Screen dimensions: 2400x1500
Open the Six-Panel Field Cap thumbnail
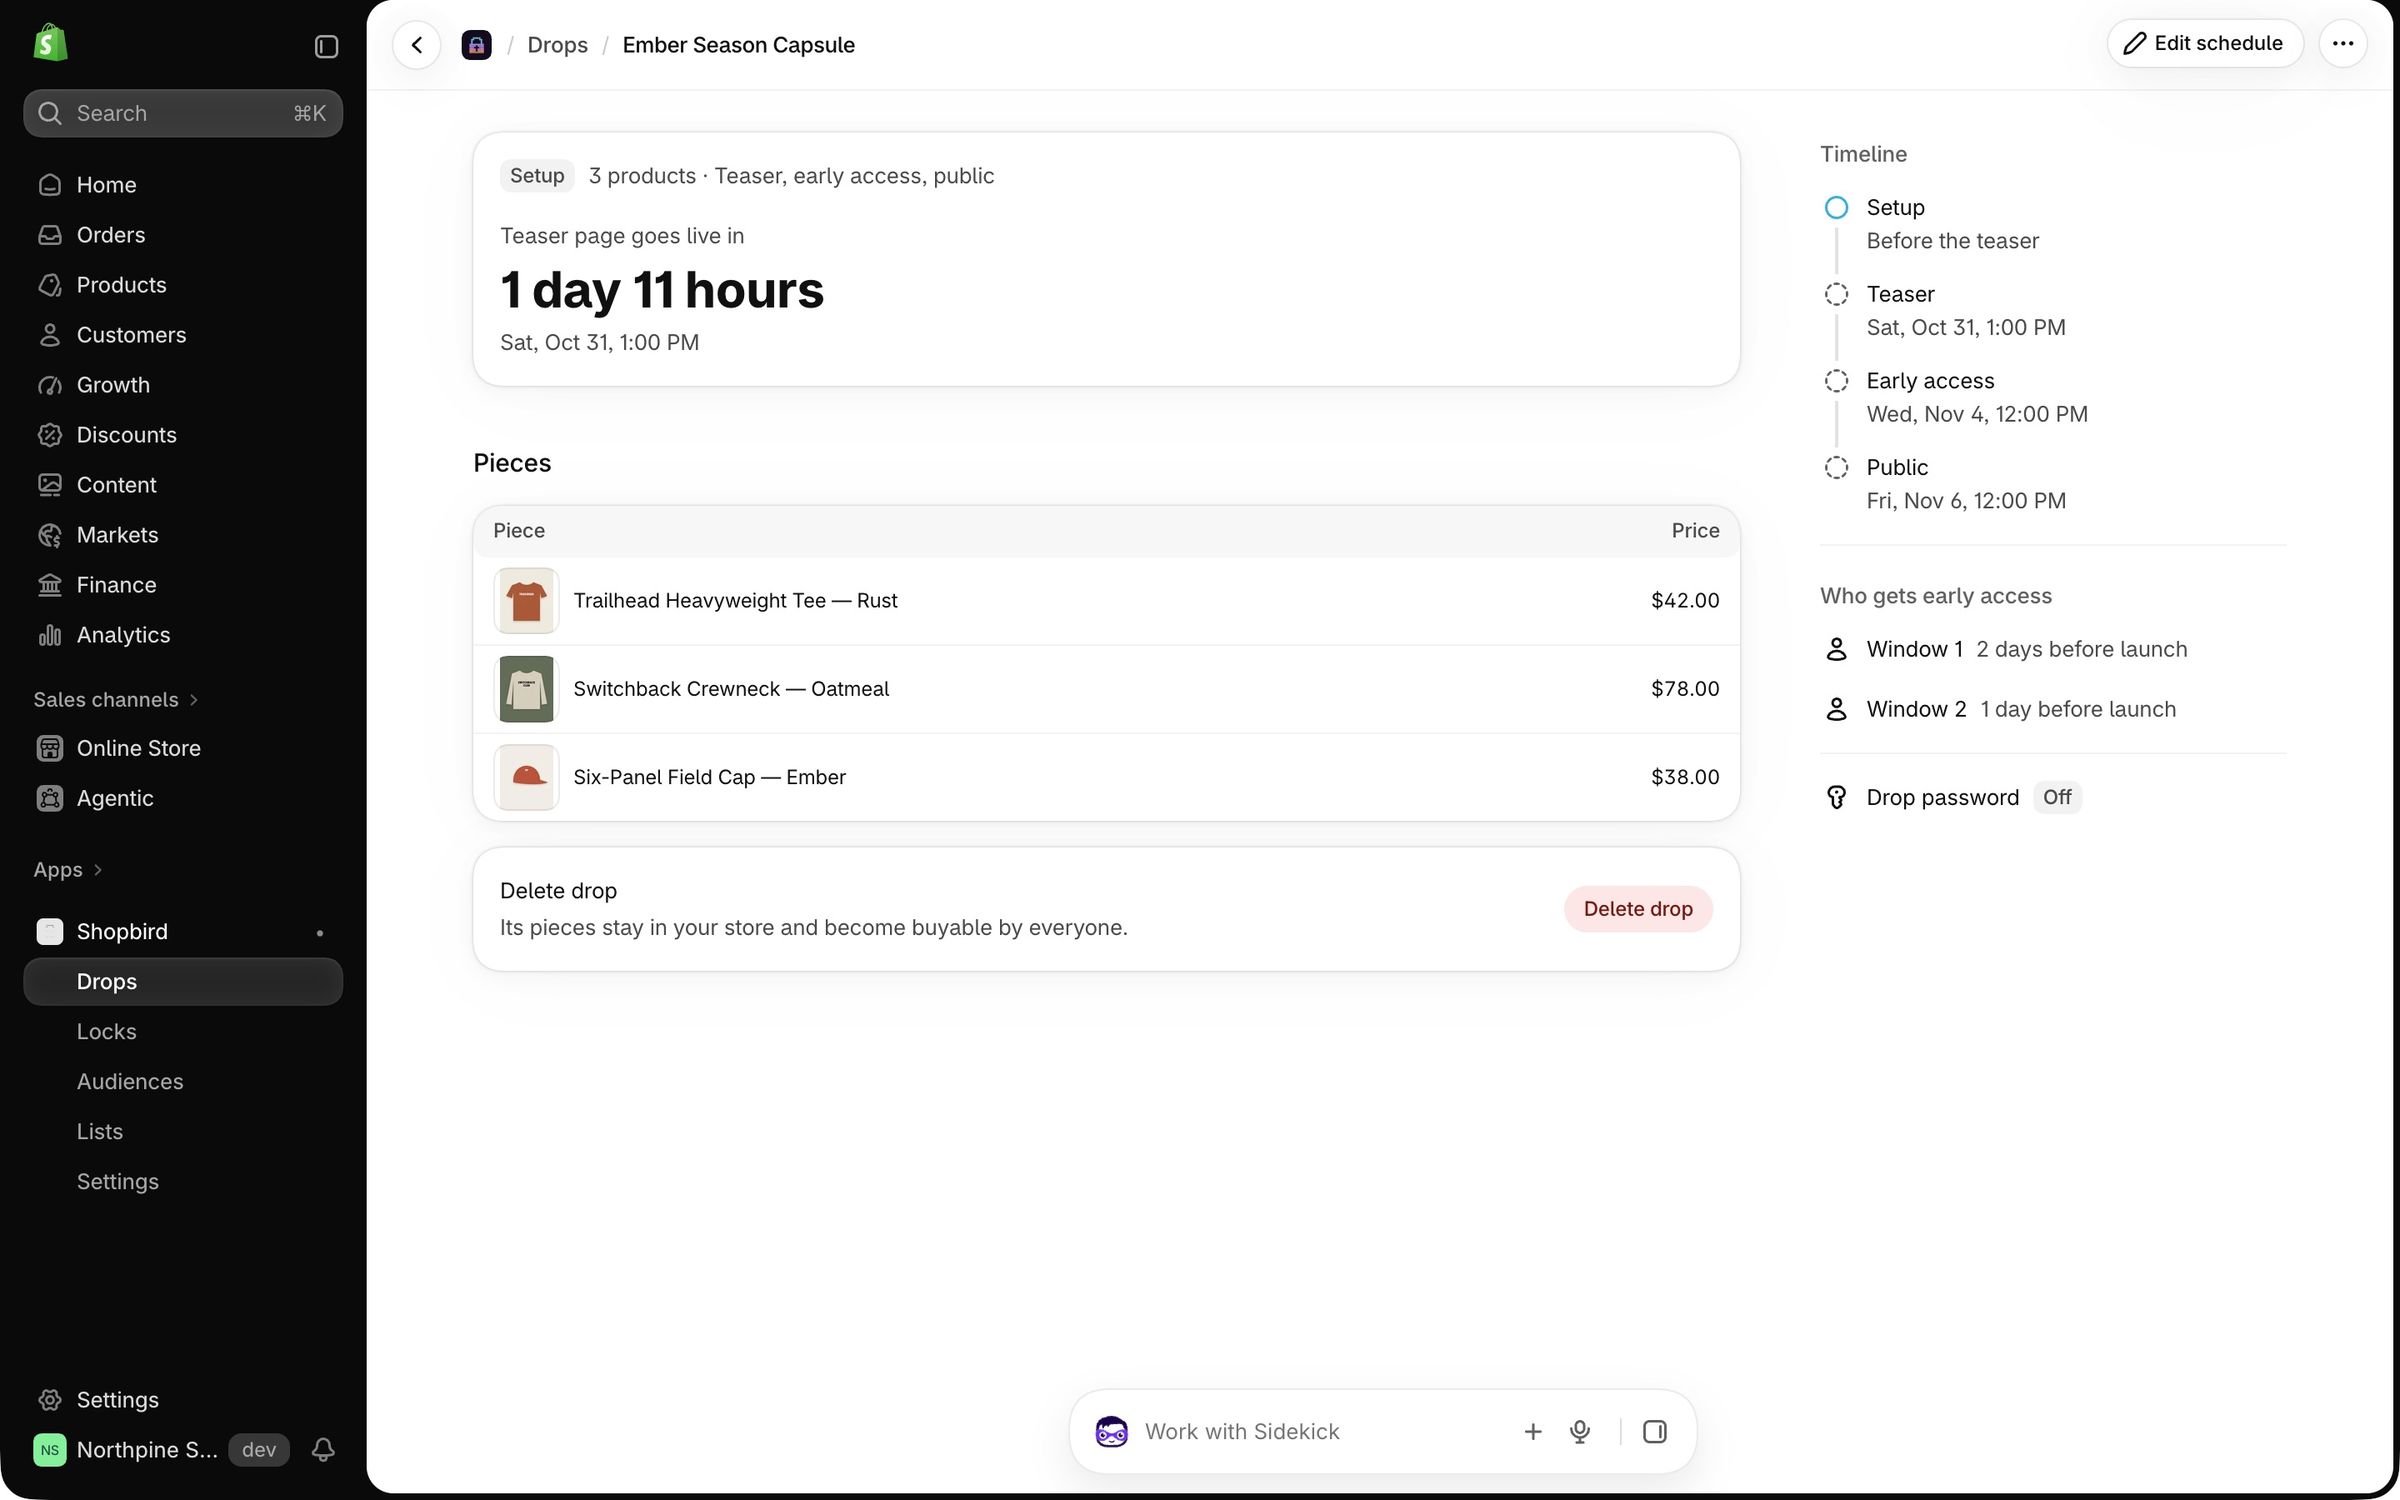(526, 778)
